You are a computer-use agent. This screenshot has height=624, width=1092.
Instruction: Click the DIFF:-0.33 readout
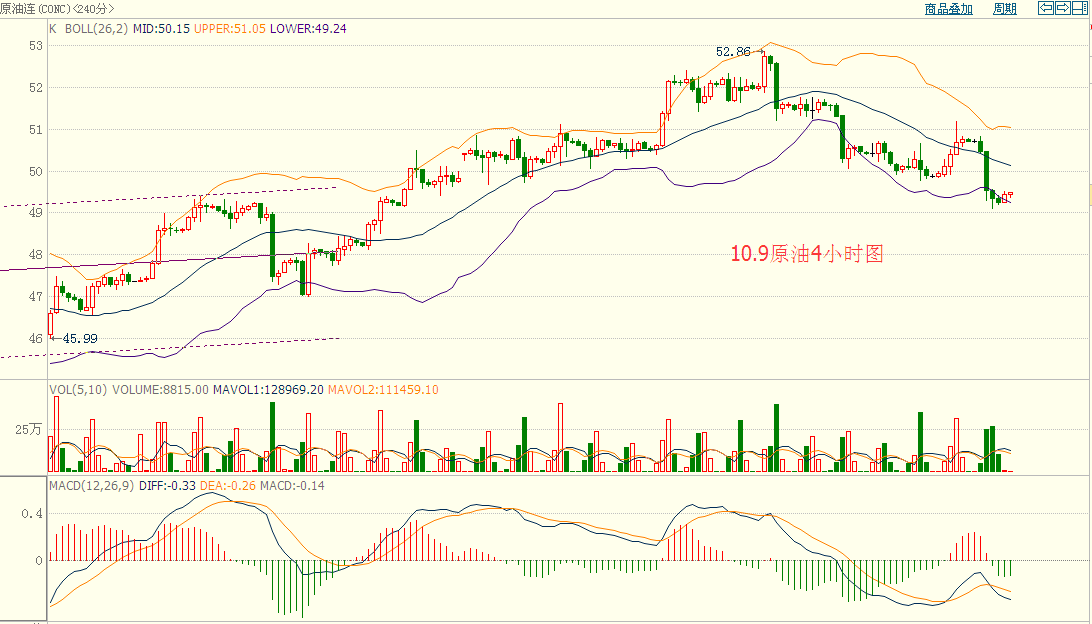point(167,485)
